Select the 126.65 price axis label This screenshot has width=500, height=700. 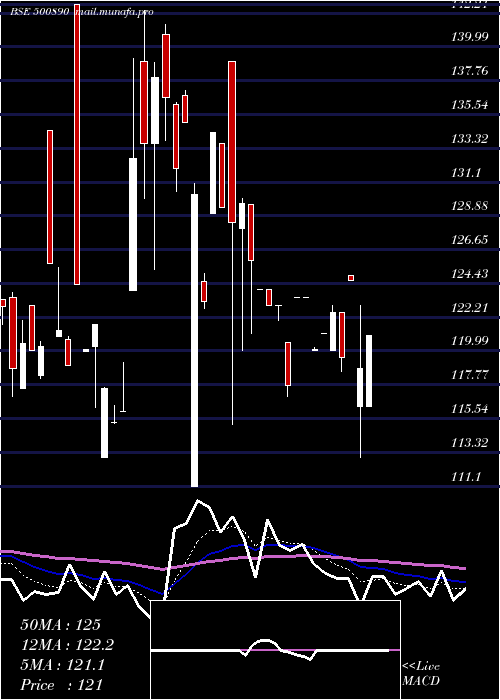470,241
